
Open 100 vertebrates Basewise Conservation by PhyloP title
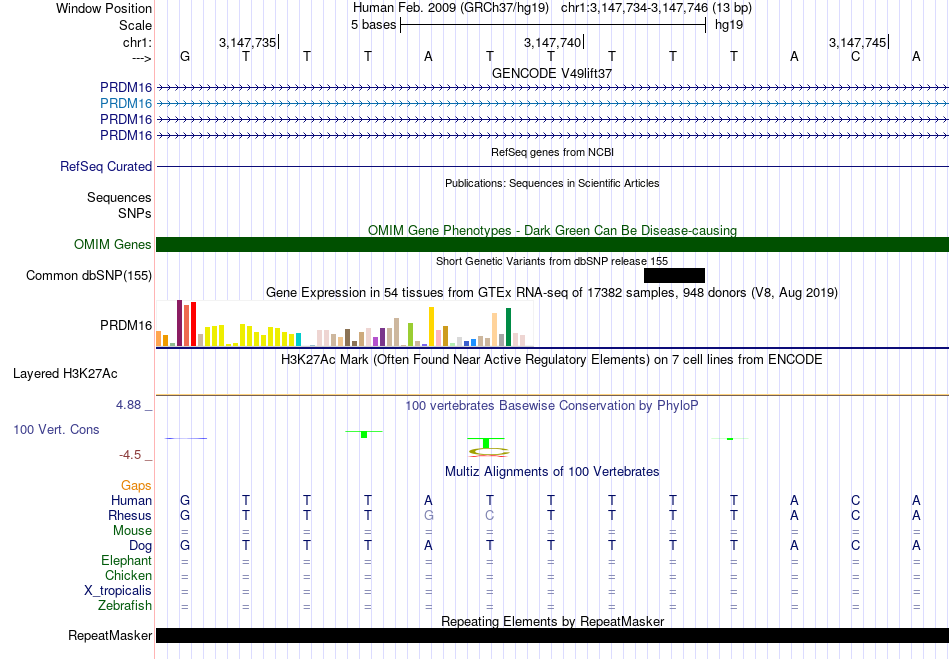tap(552, 406)
